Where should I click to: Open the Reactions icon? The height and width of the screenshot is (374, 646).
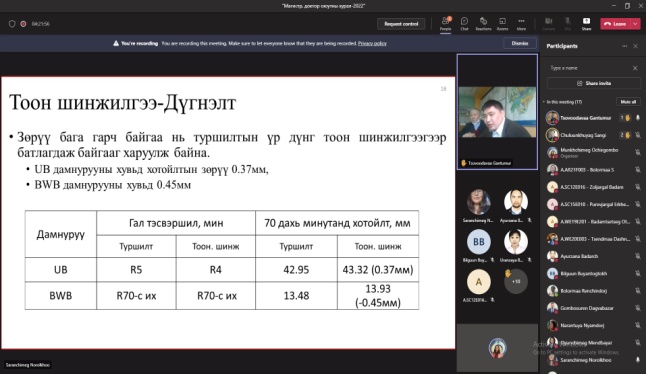tap(483, 23)
